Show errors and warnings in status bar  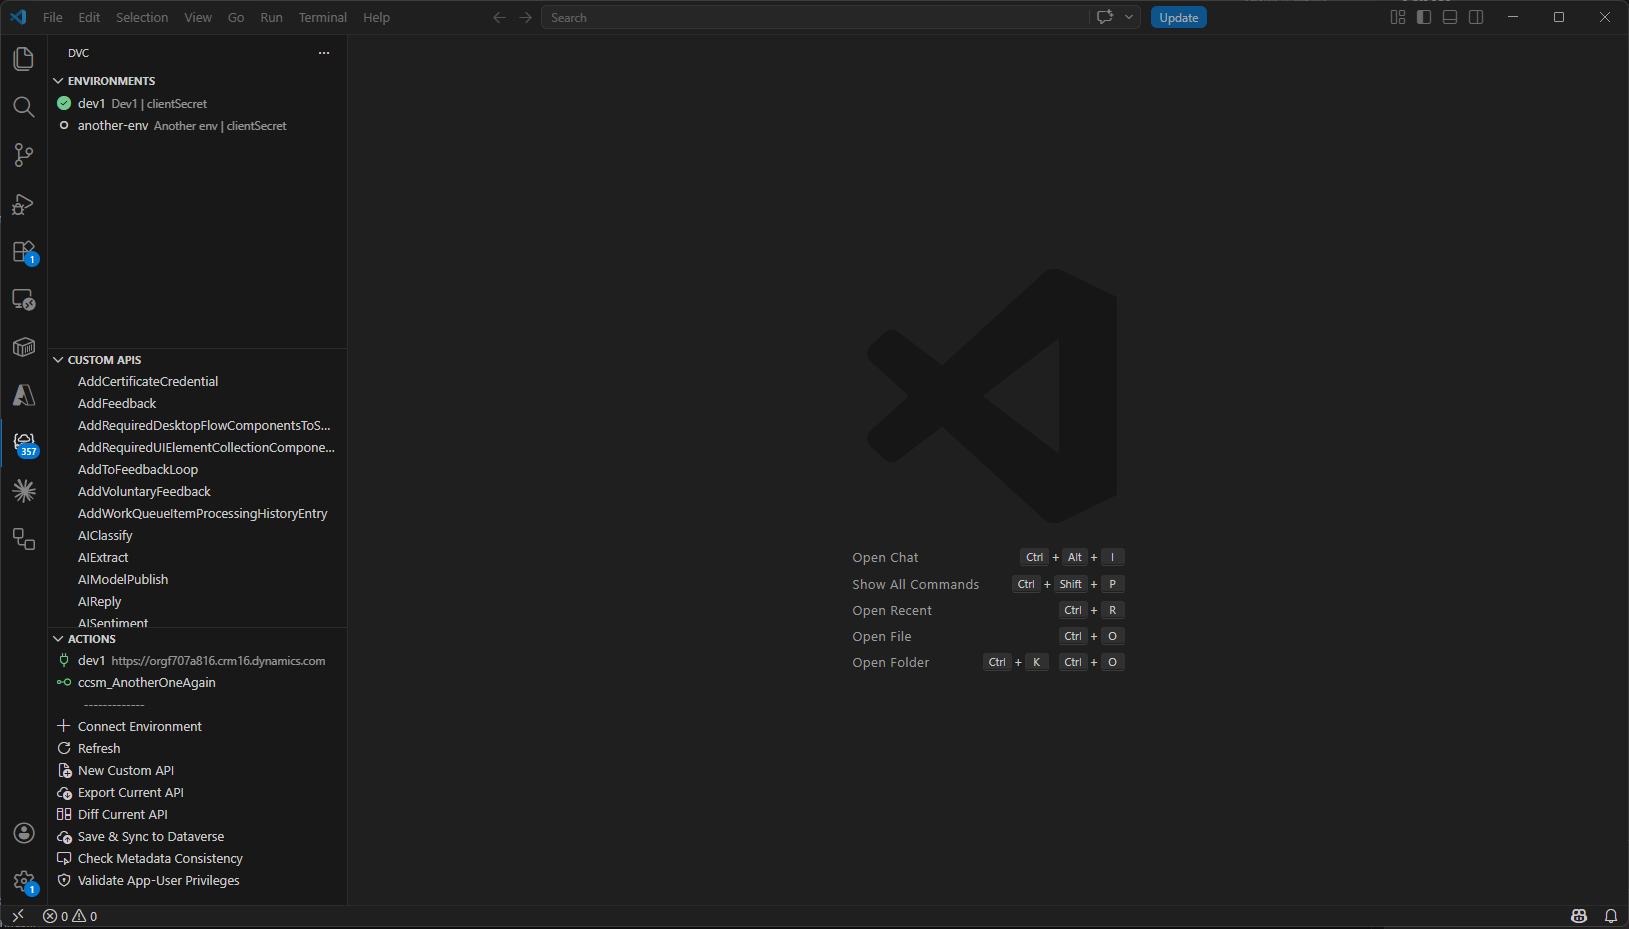pyautogui.click(x=70, y=916)
